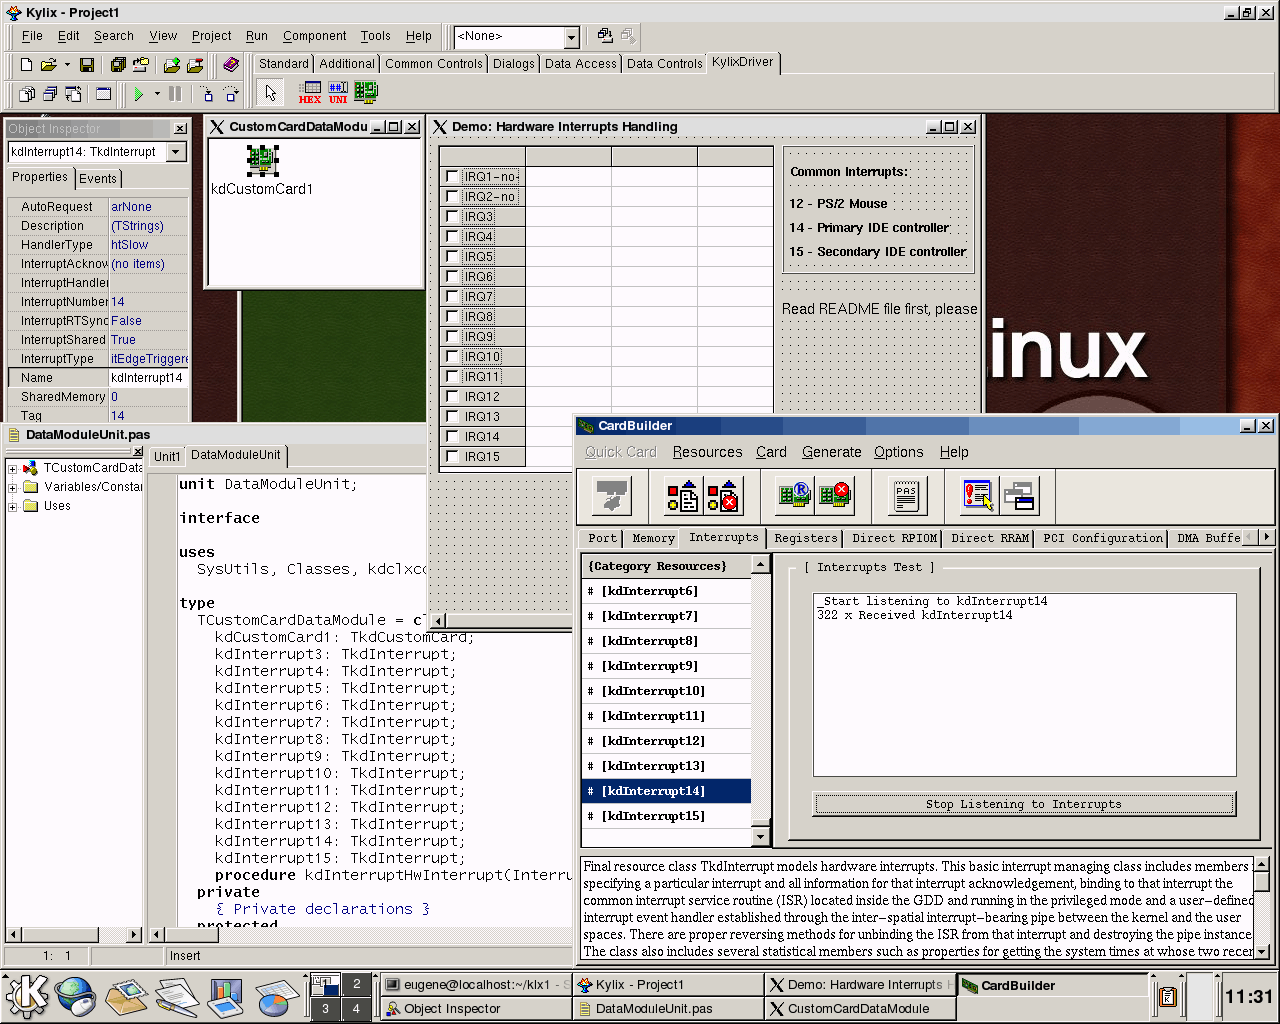The height and width of the screenshot is (1024, 1280).
Task: Check the IRQ5 checkbox
Action: (x=452, y=256)
